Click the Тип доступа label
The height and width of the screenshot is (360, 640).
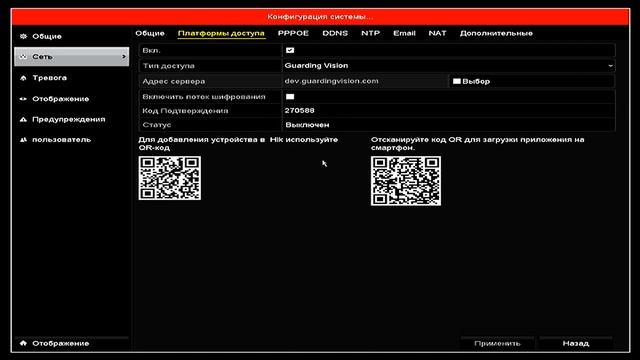click(168, 66)
